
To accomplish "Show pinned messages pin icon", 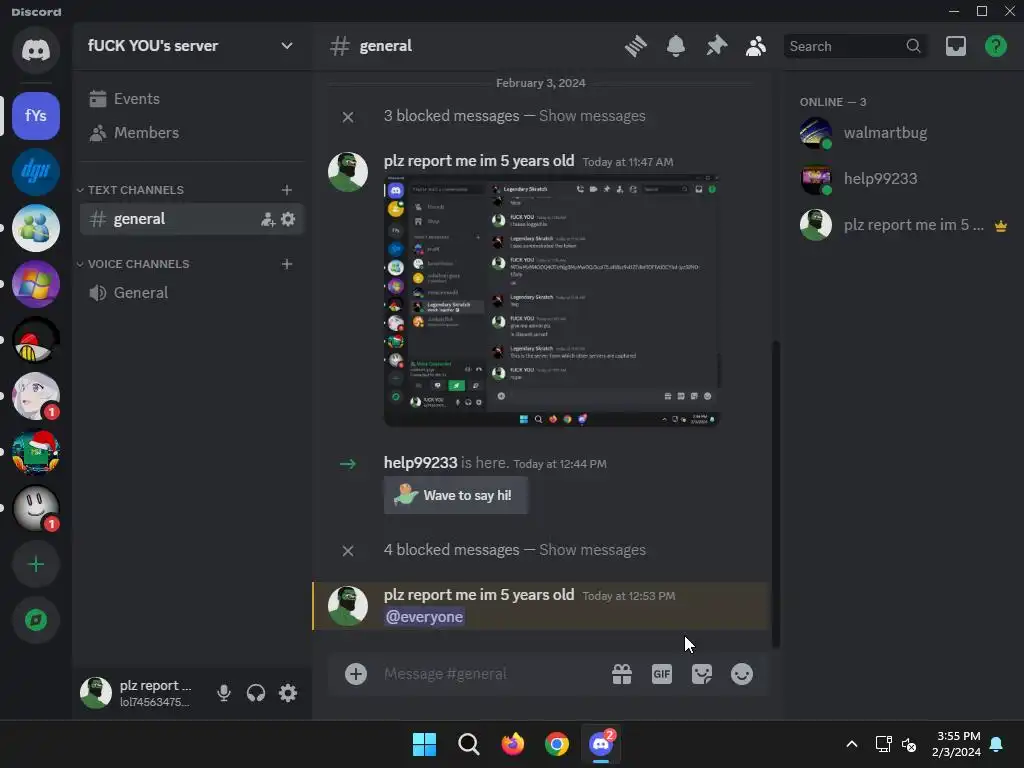I will (716, 46).
